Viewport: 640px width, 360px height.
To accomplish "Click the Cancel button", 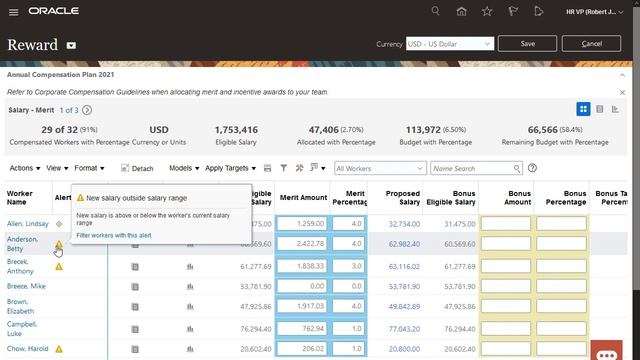I will pos(591,44).
